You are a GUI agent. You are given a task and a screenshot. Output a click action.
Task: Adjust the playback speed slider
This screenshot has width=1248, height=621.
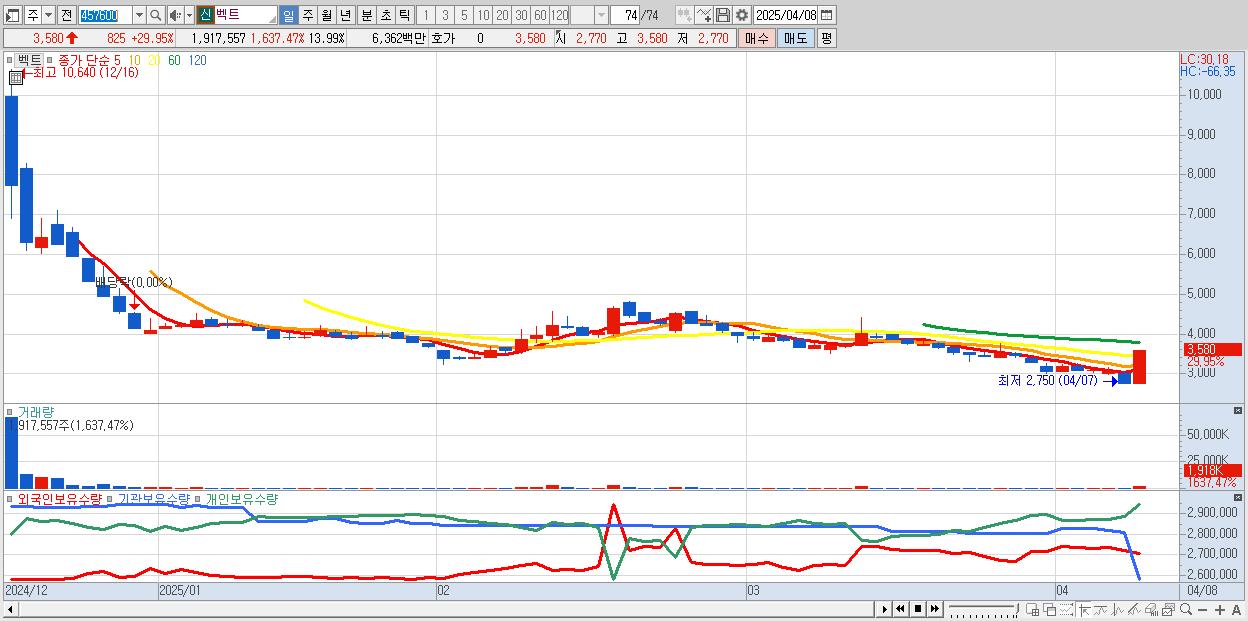click(x=982, y=609)
